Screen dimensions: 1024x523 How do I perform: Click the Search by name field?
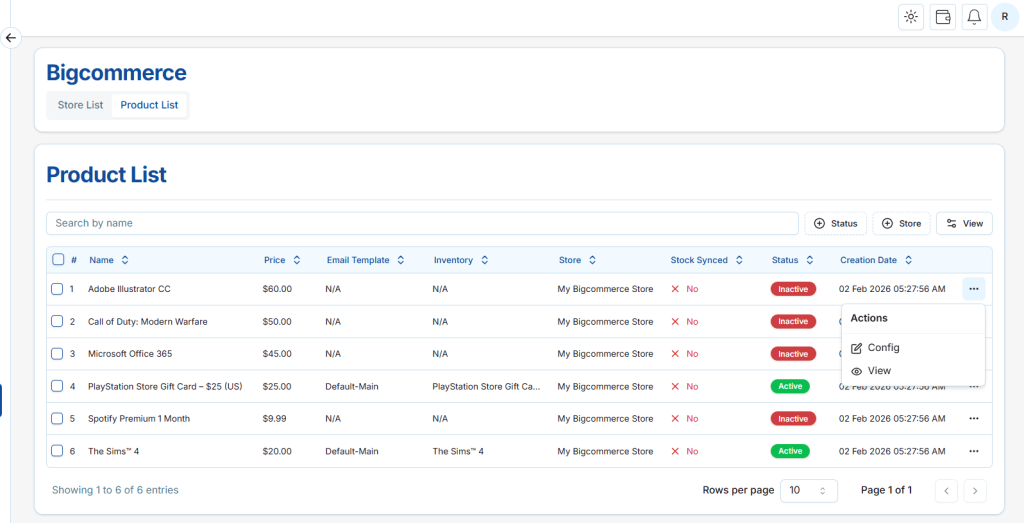pos(422,223)
